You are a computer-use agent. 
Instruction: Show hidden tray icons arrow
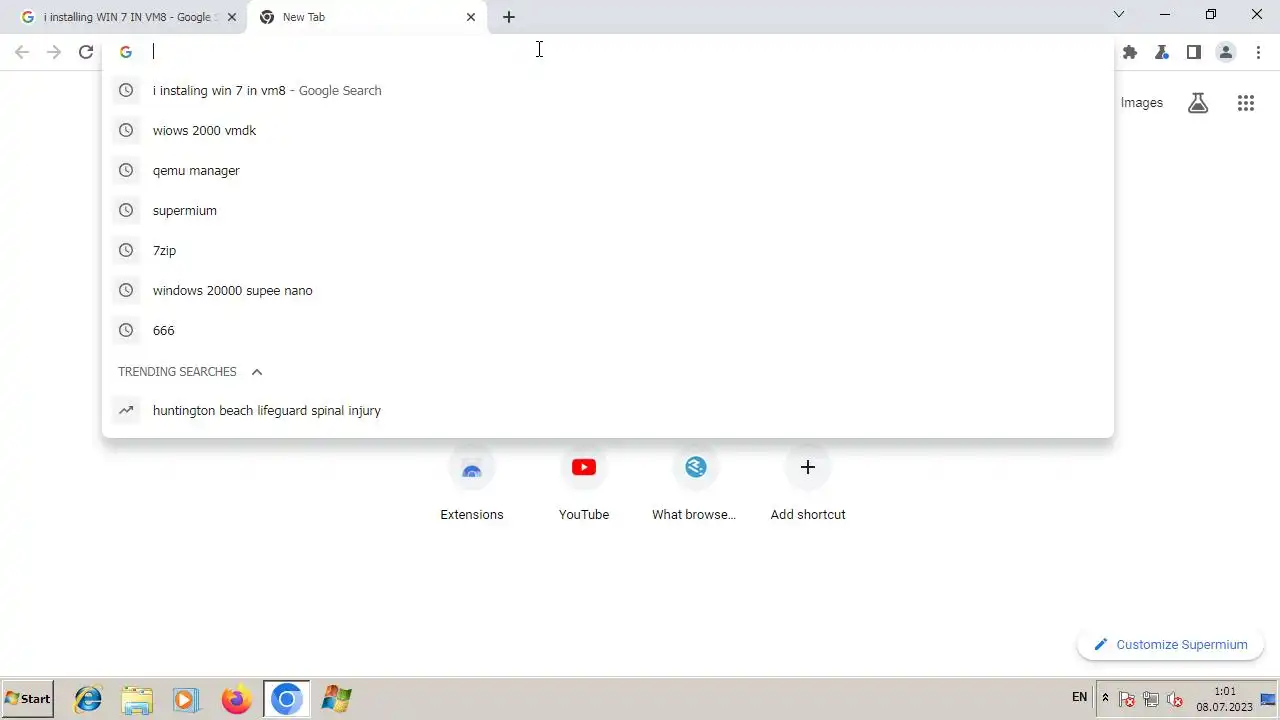click(1105, 698)
